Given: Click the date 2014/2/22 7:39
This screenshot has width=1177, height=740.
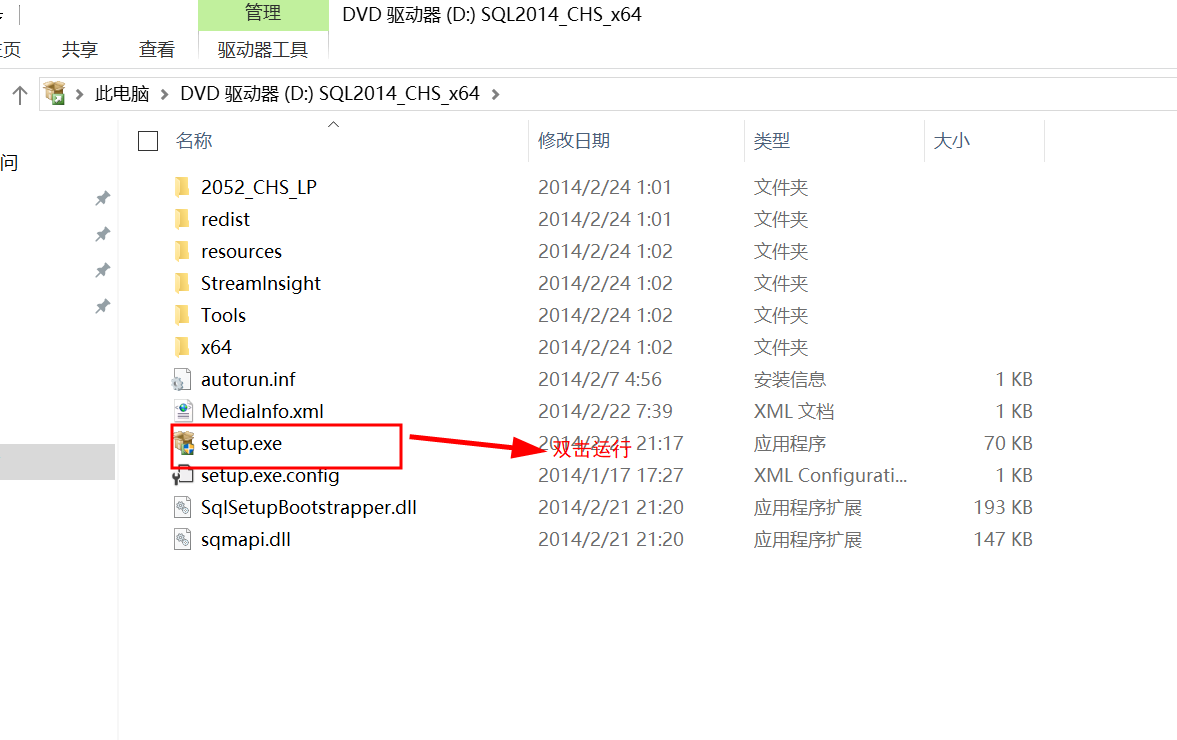Looking at the screenshot, I should [x=605, y=411].
